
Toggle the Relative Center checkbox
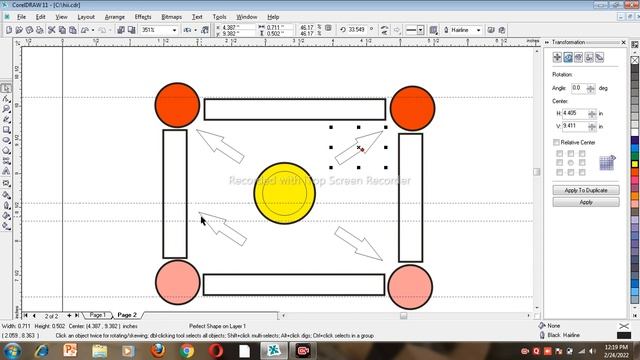[556, 142]
